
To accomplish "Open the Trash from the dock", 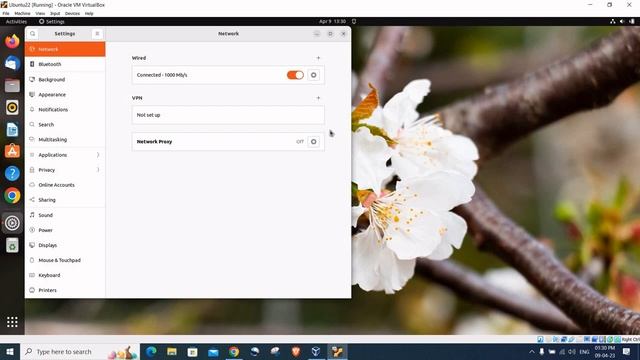I will pos(12,245).
